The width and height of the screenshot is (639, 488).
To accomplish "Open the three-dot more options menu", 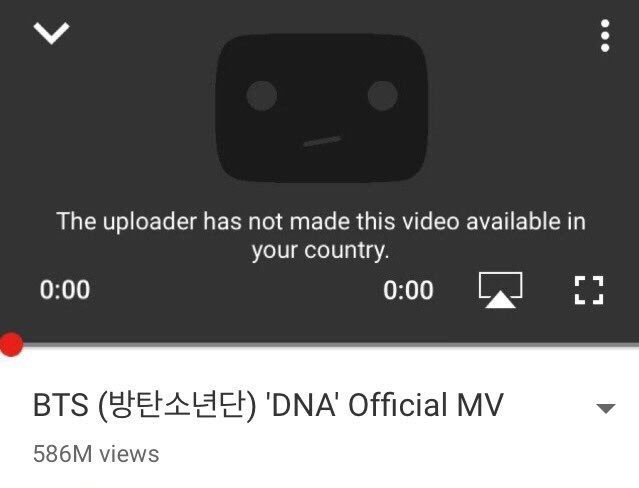I will pos(605,35).
